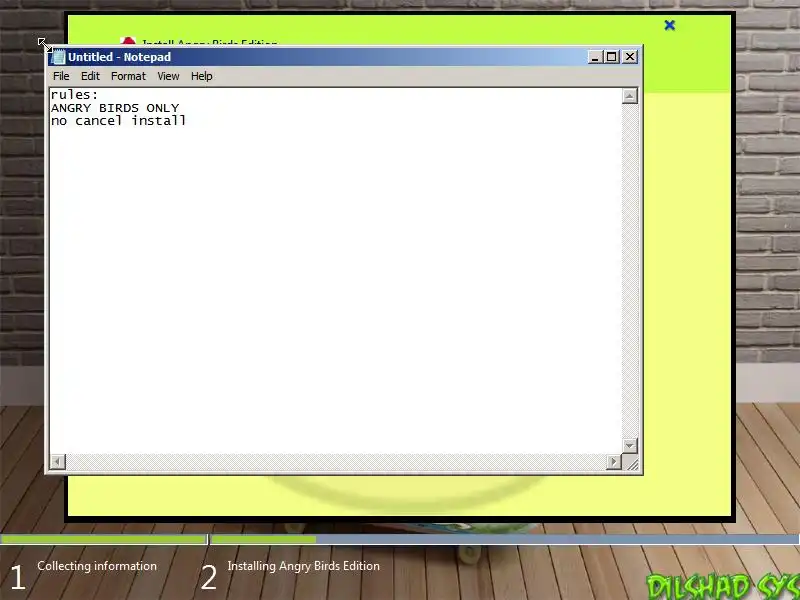The height and width of the screenshot is (600, 800).
Task: Click the horizontal scrollbar left arrow
Action: coord(57,462)
